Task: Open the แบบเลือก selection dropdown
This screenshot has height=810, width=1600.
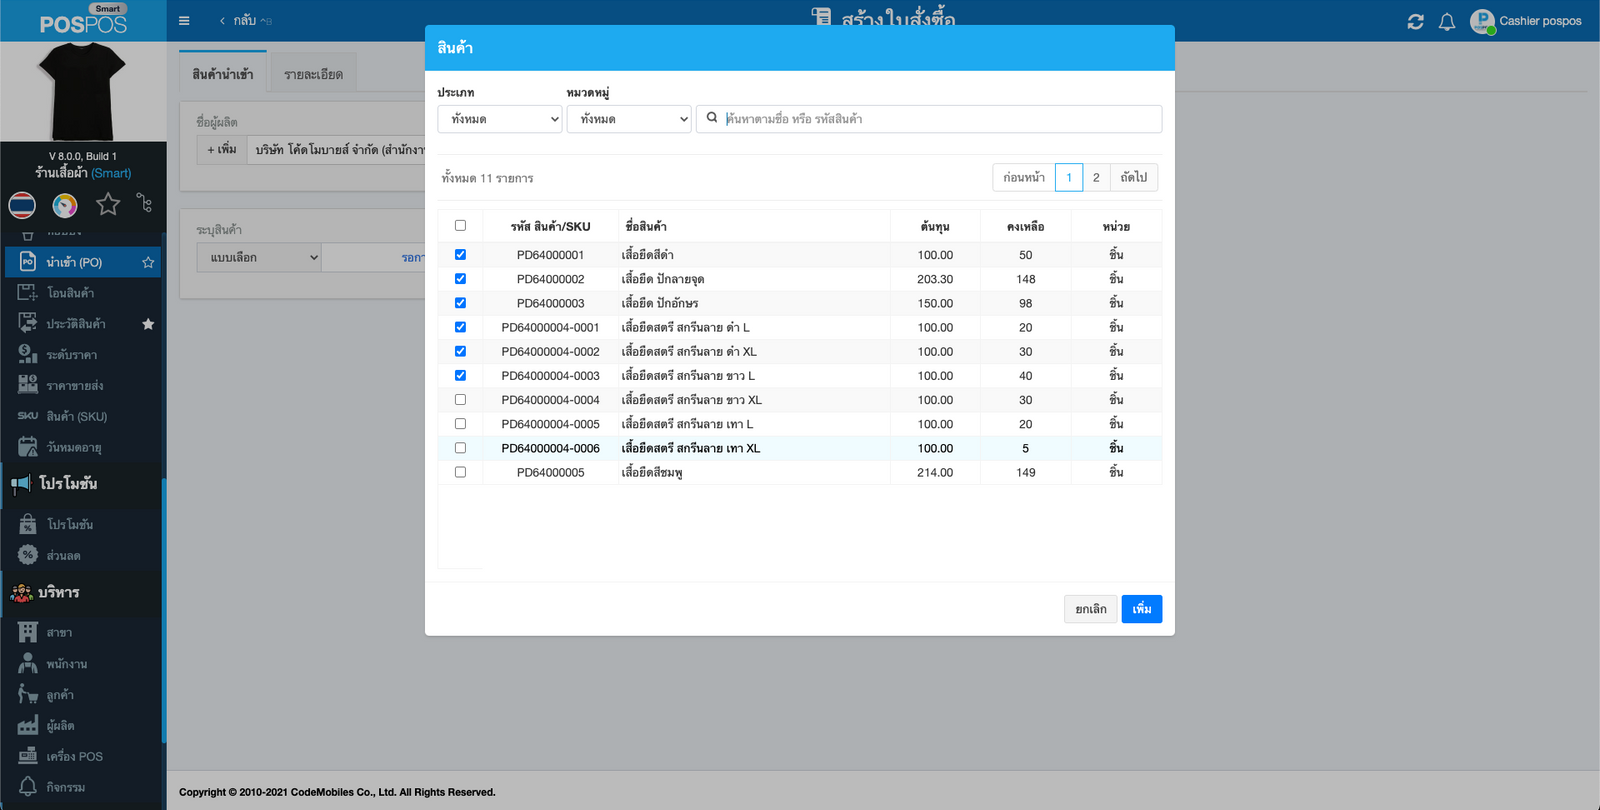Action: point(258,258)
